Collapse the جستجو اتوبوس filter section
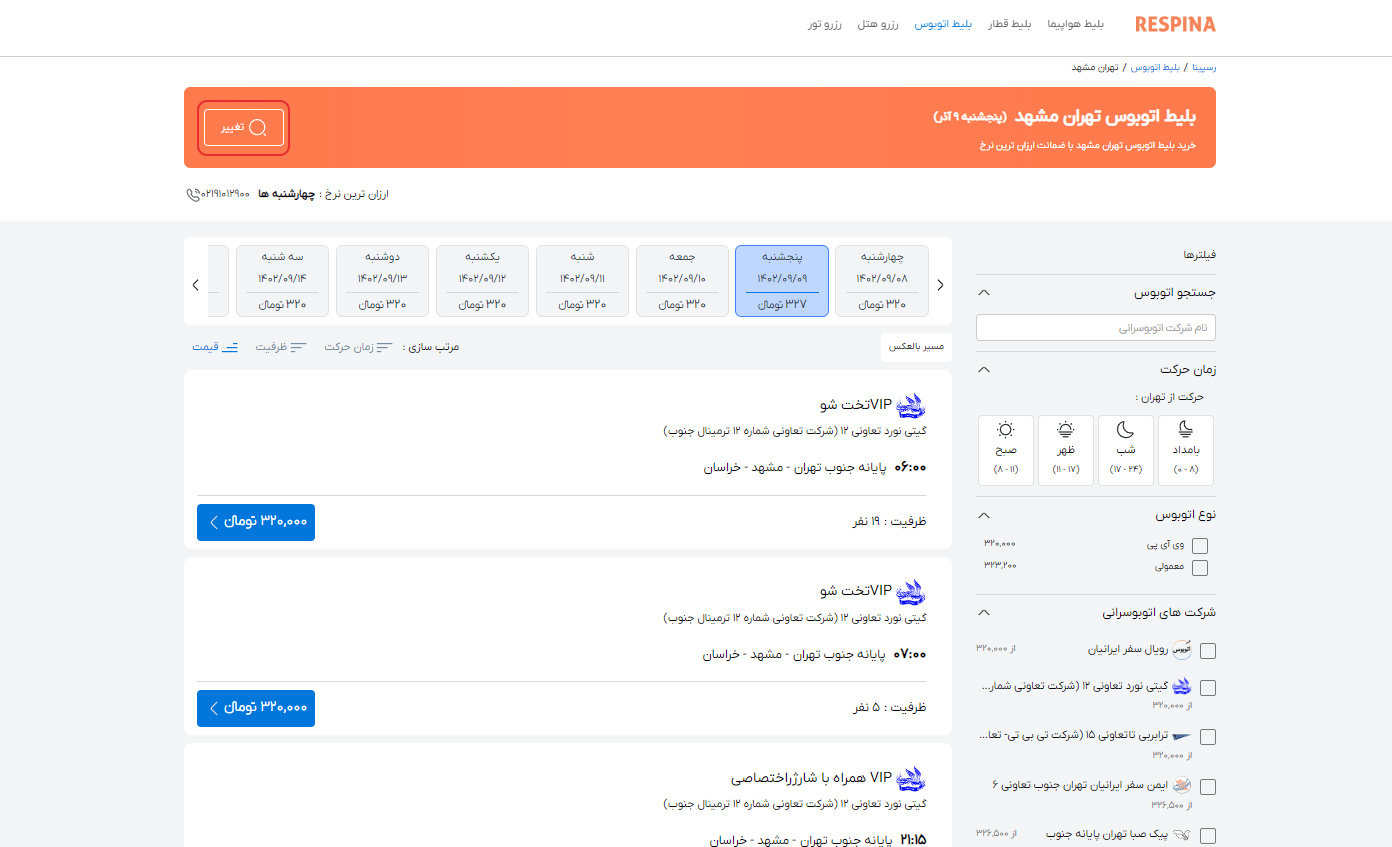Viewport: 1392px width, 847px height. [983, 292]
